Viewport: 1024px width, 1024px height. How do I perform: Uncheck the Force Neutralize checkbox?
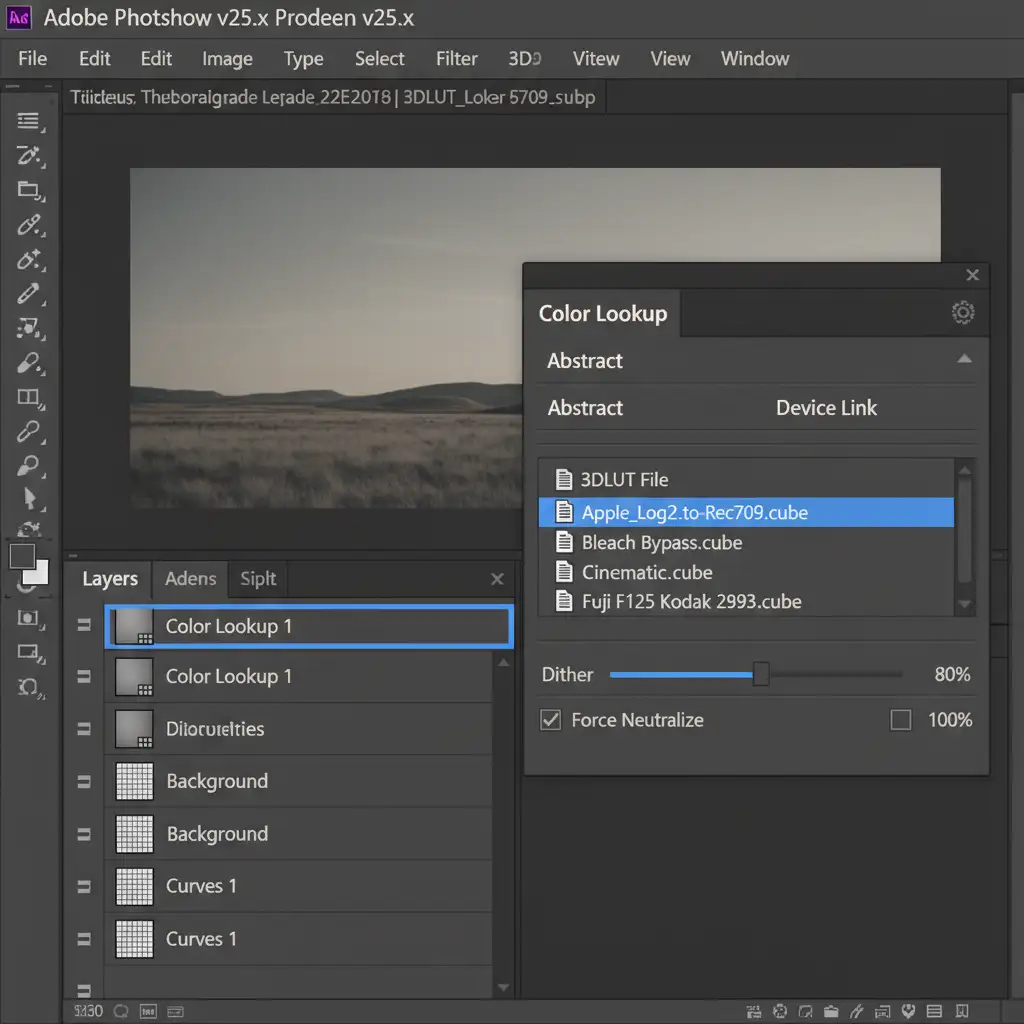point(550,720)
